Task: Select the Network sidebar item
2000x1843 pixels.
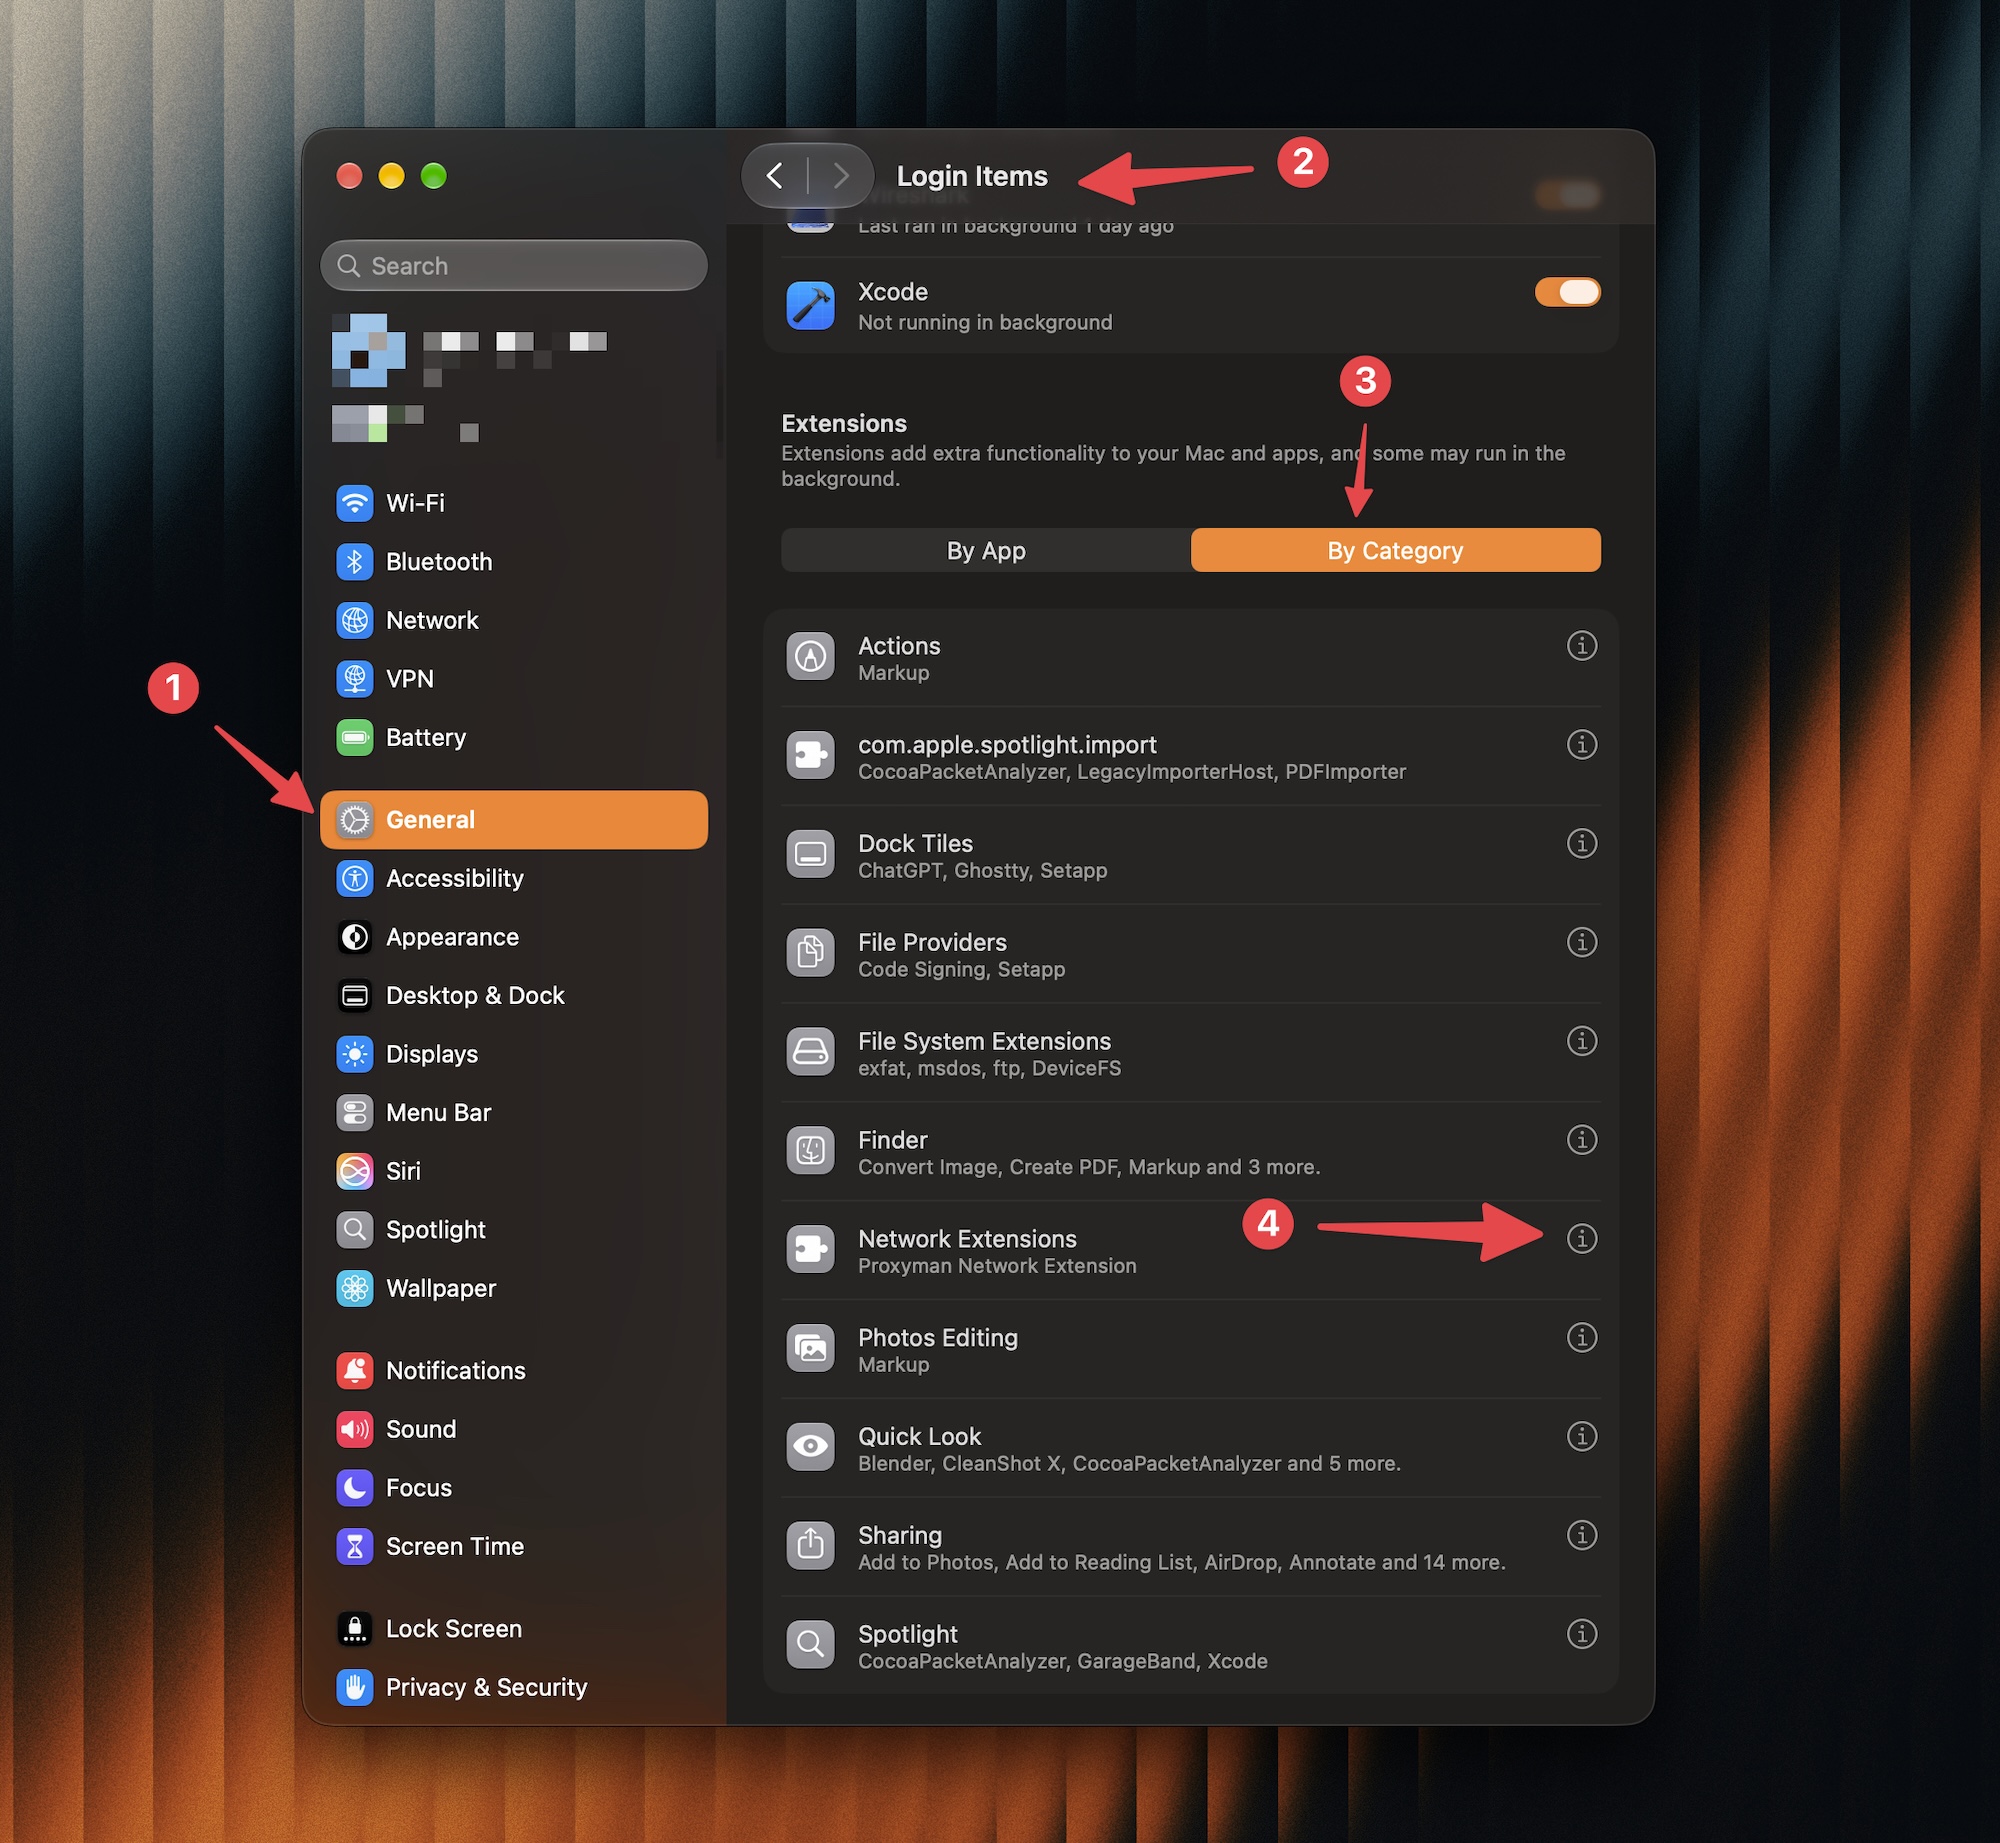Action: 513,620
